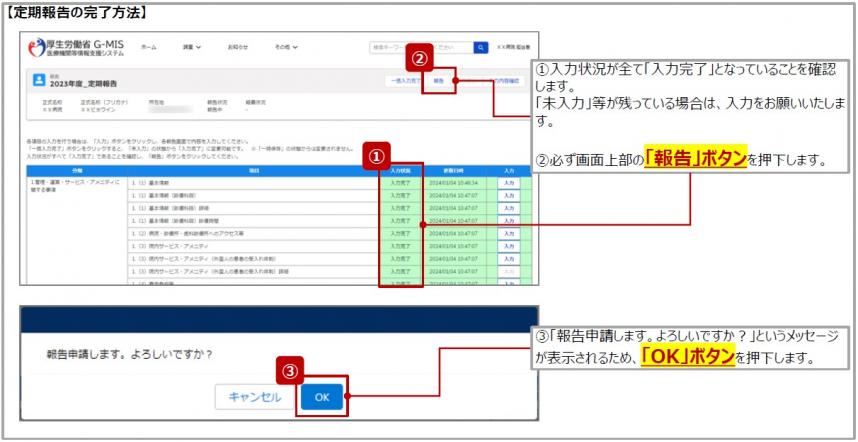Click 入力 button for アクセス等 row
Image resolution: width=858 pixels, height=442 pixels.
point(508,233)
